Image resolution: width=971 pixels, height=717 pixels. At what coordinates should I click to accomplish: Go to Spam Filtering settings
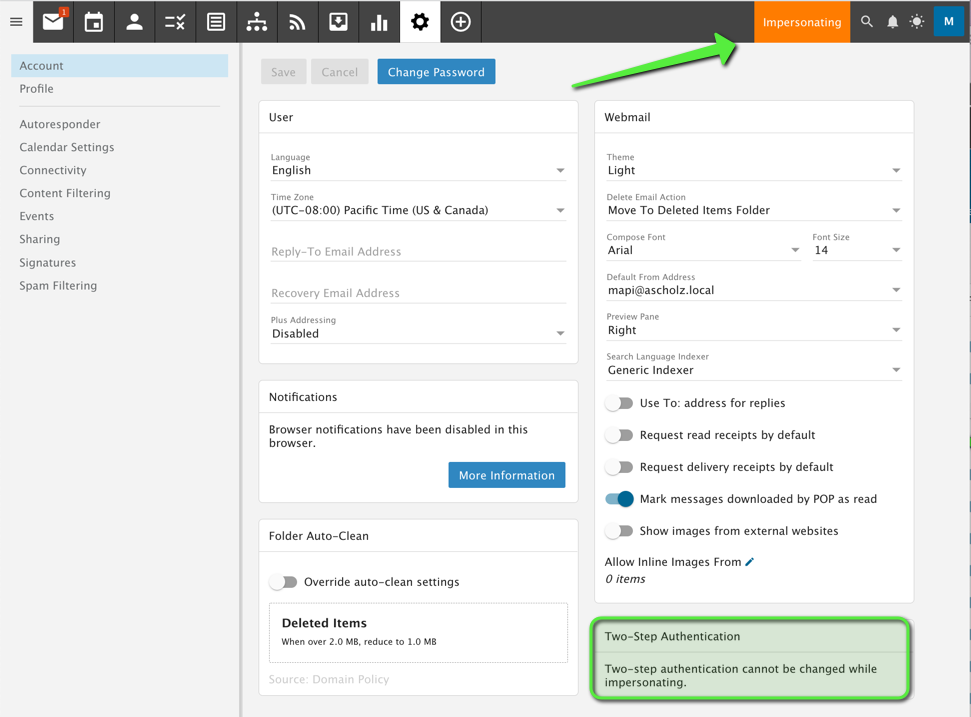58,285
